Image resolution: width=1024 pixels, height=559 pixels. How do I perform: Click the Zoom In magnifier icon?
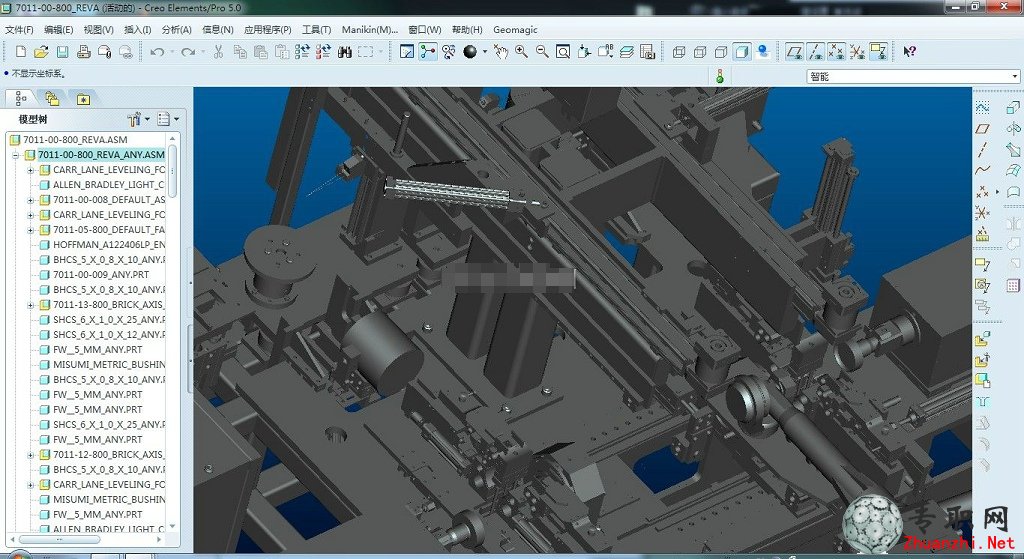pyautogui.click(x=521, y=52)
